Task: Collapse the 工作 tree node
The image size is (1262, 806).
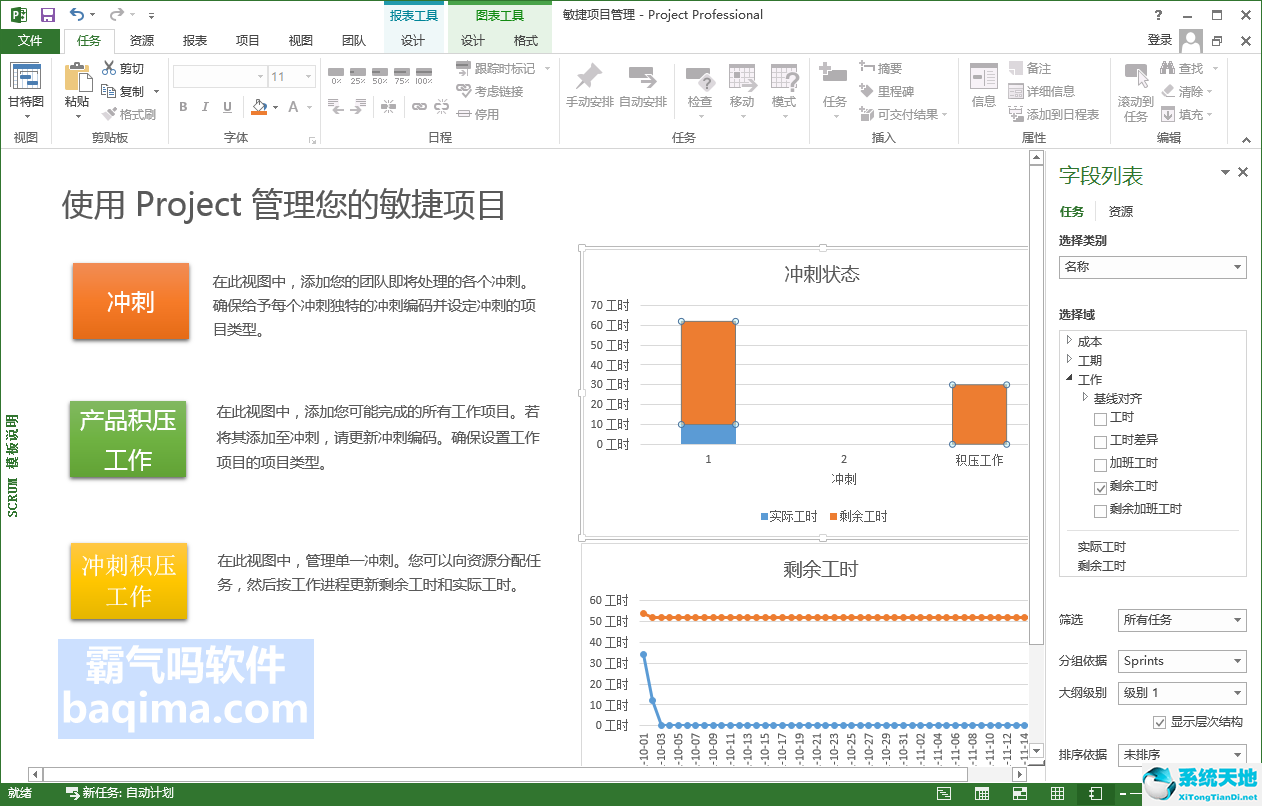Action: pos(1069,379)
